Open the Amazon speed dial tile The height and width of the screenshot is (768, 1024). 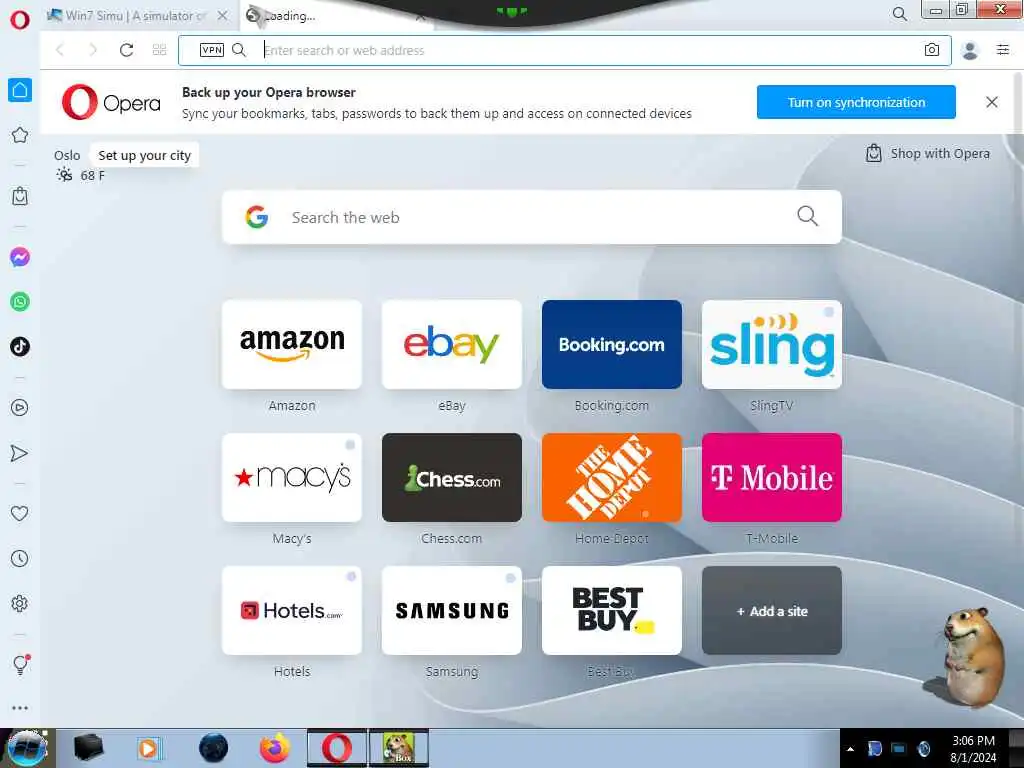292,344
